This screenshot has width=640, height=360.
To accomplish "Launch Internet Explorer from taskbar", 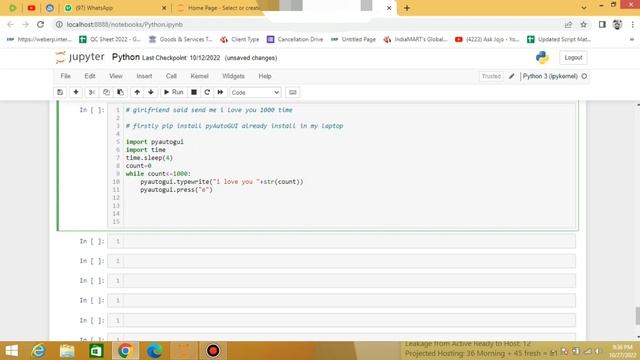I will click(x=39, y=351).
